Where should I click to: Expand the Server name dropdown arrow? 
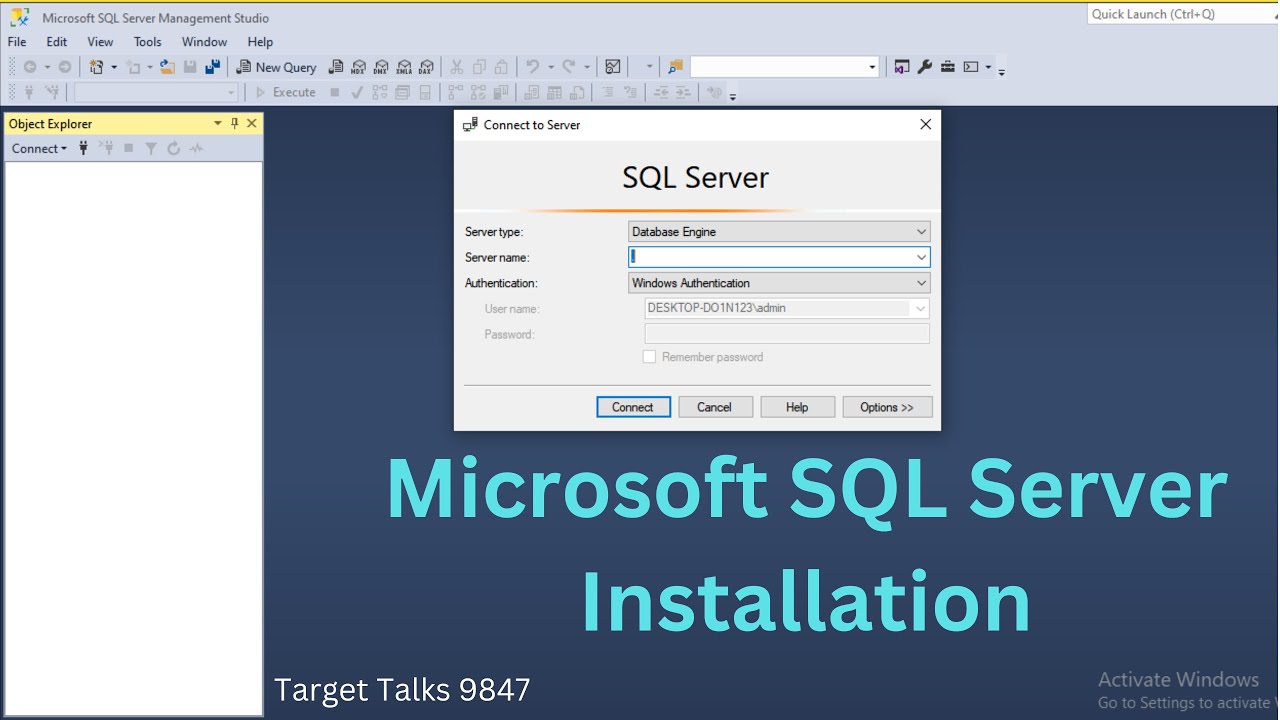pos(921,257)
